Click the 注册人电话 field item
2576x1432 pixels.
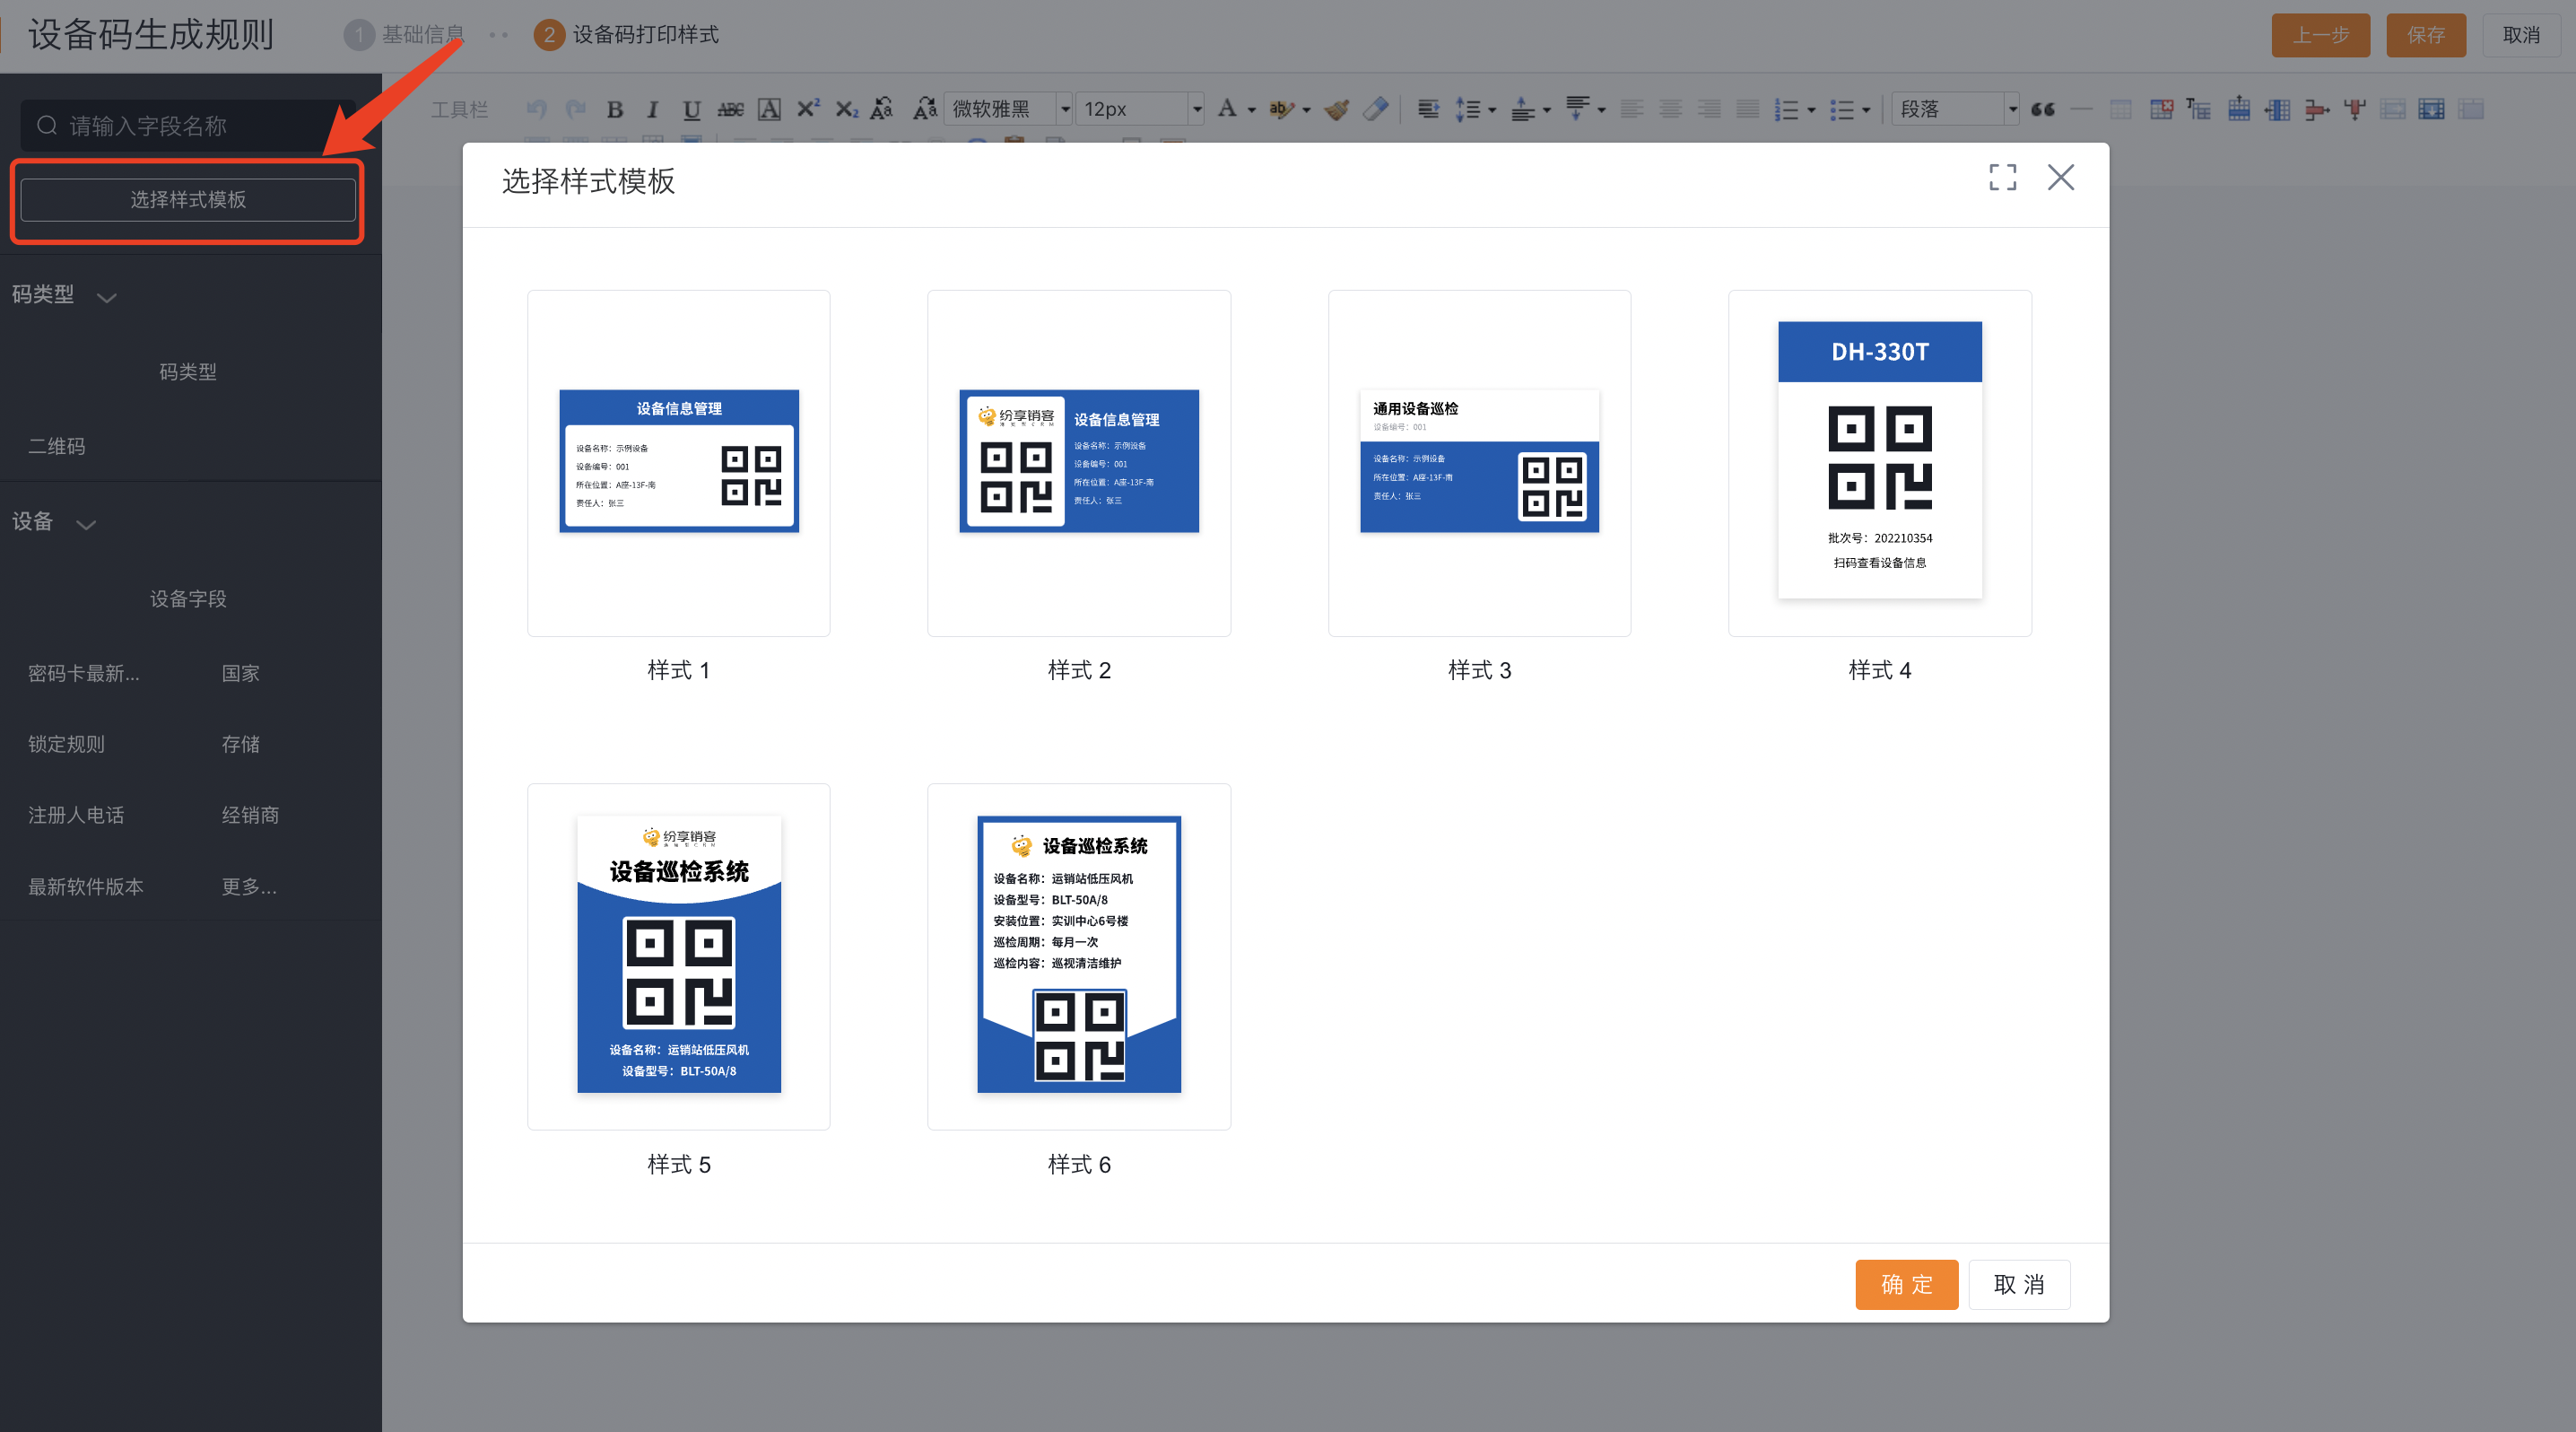click(76, 816)
